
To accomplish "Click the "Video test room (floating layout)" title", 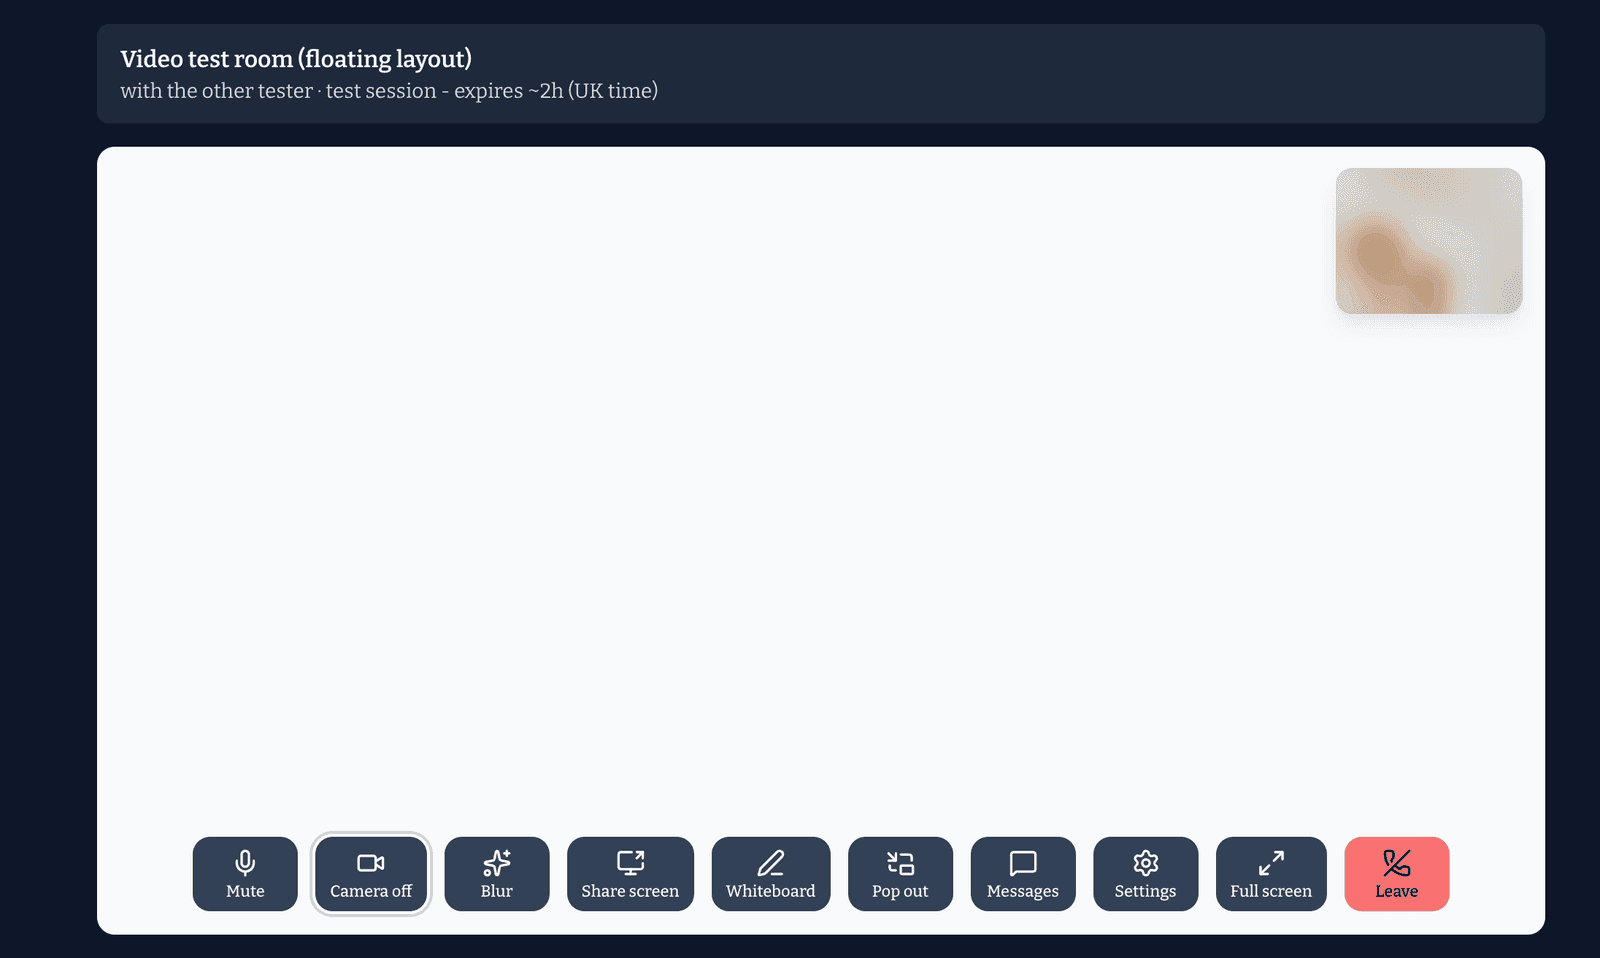I will [296, 59].
